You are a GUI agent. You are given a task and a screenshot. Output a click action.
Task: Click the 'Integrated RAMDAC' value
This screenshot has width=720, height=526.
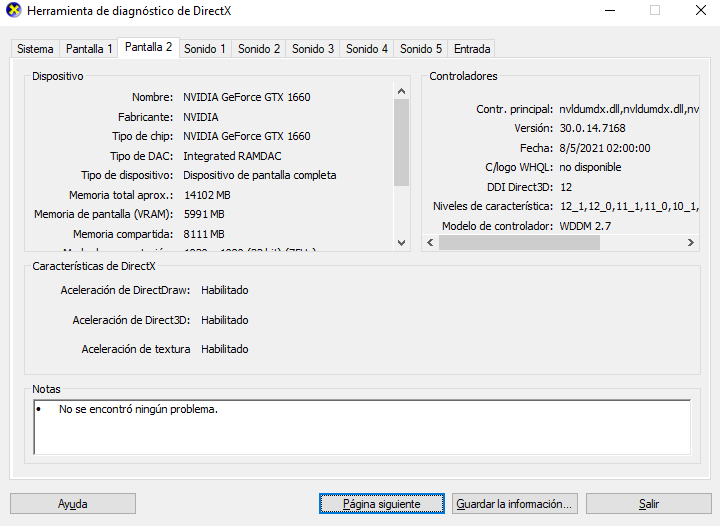tap(232, 156)
